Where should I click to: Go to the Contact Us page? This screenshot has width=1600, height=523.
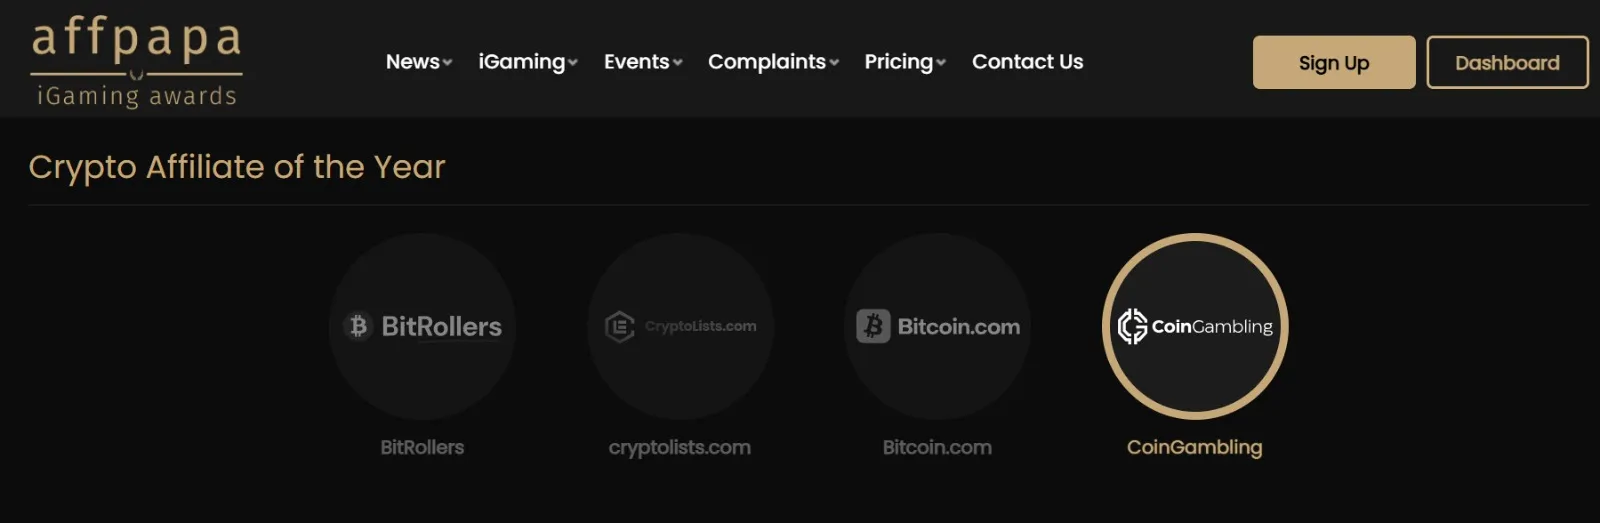(1027, 62)
